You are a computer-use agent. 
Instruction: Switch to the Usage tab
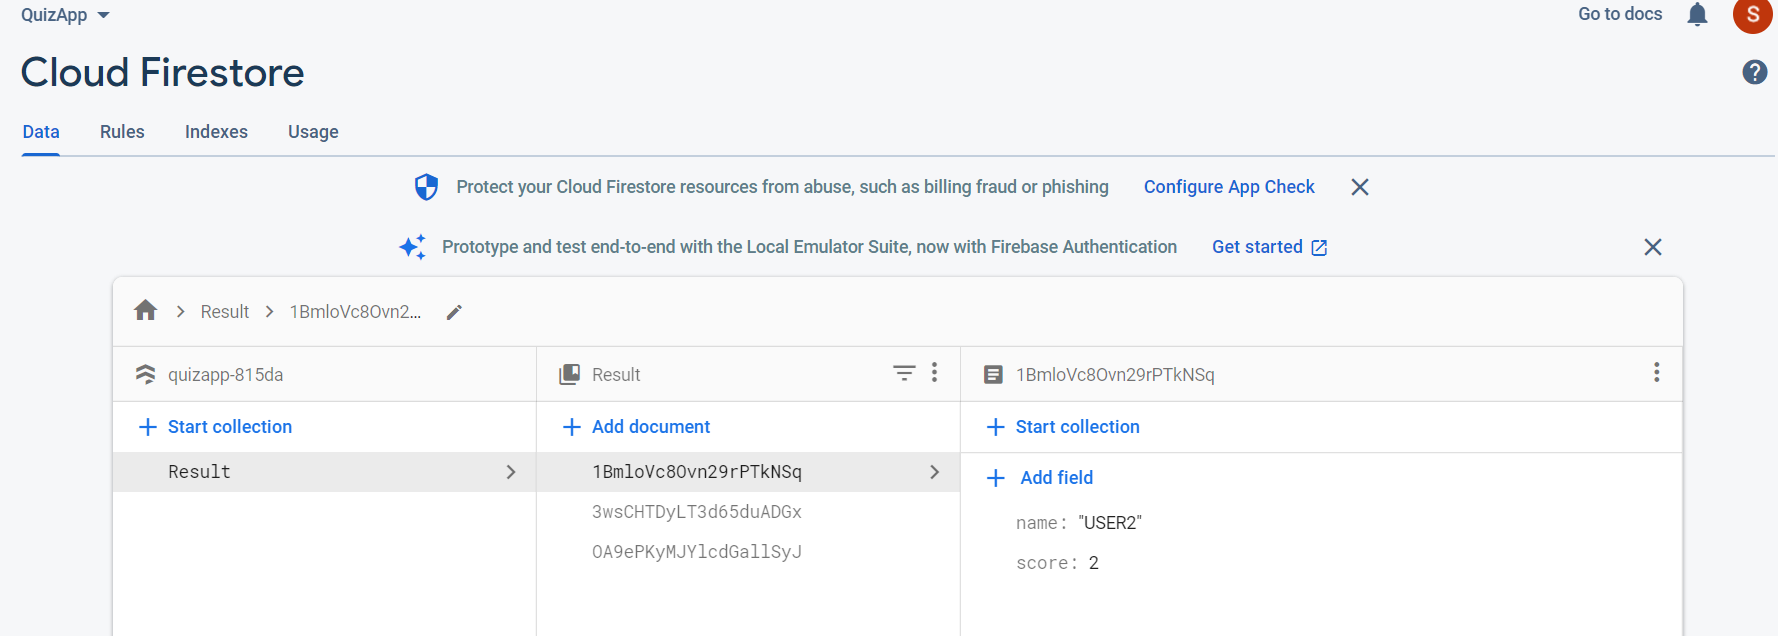coord(313,132)
